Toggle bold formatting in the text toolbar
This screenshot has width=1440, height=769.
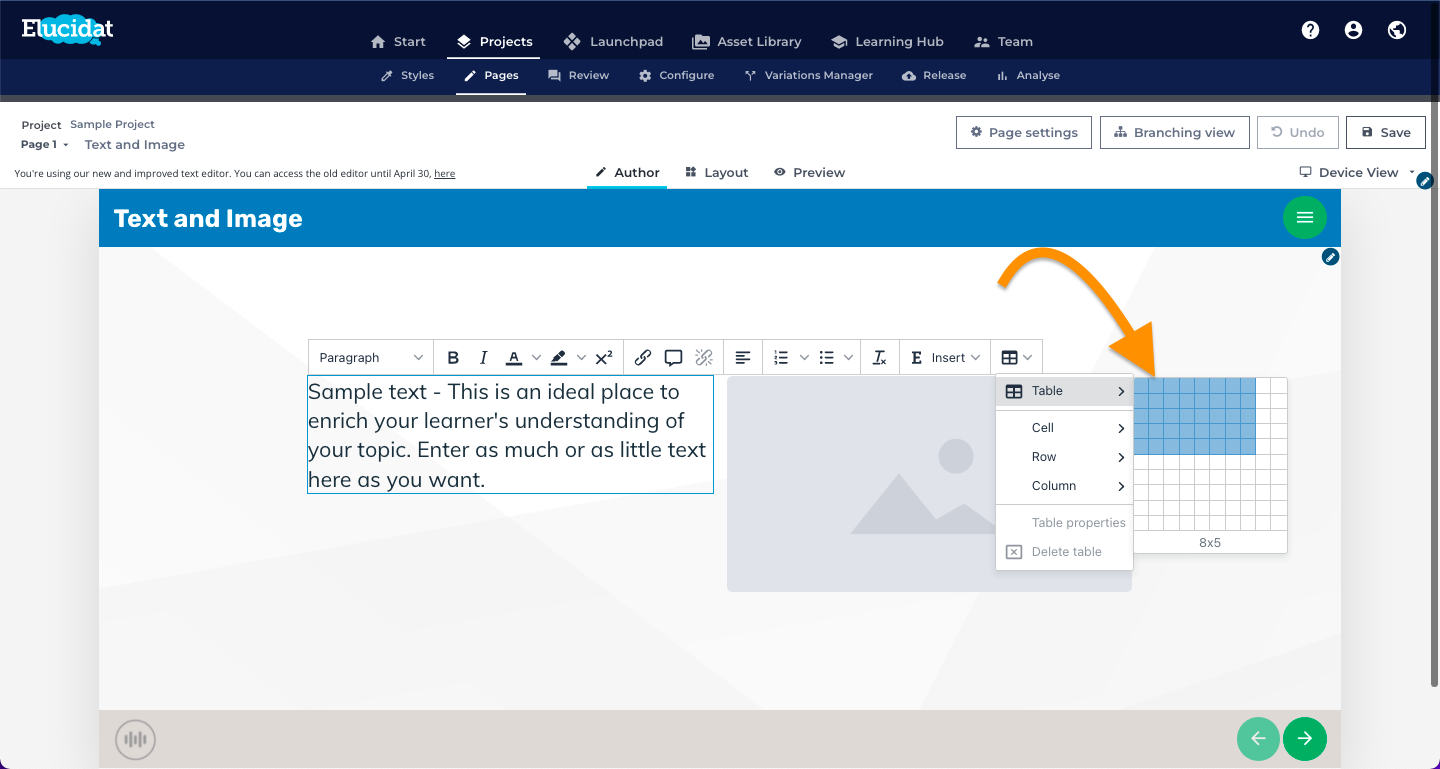[x=453, y=357]
